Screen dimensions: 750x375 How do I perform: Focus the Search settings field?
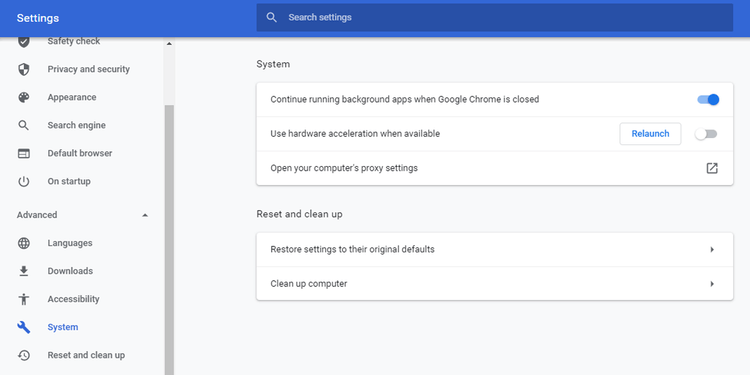pyautogui.click(x=495, y=18)
